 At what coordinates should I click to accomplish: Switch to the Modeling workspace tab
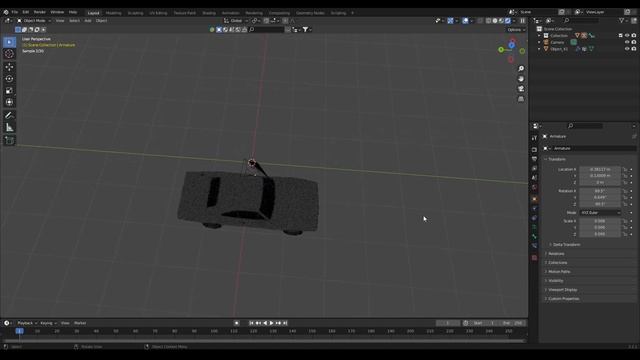[x=113, y=13]
